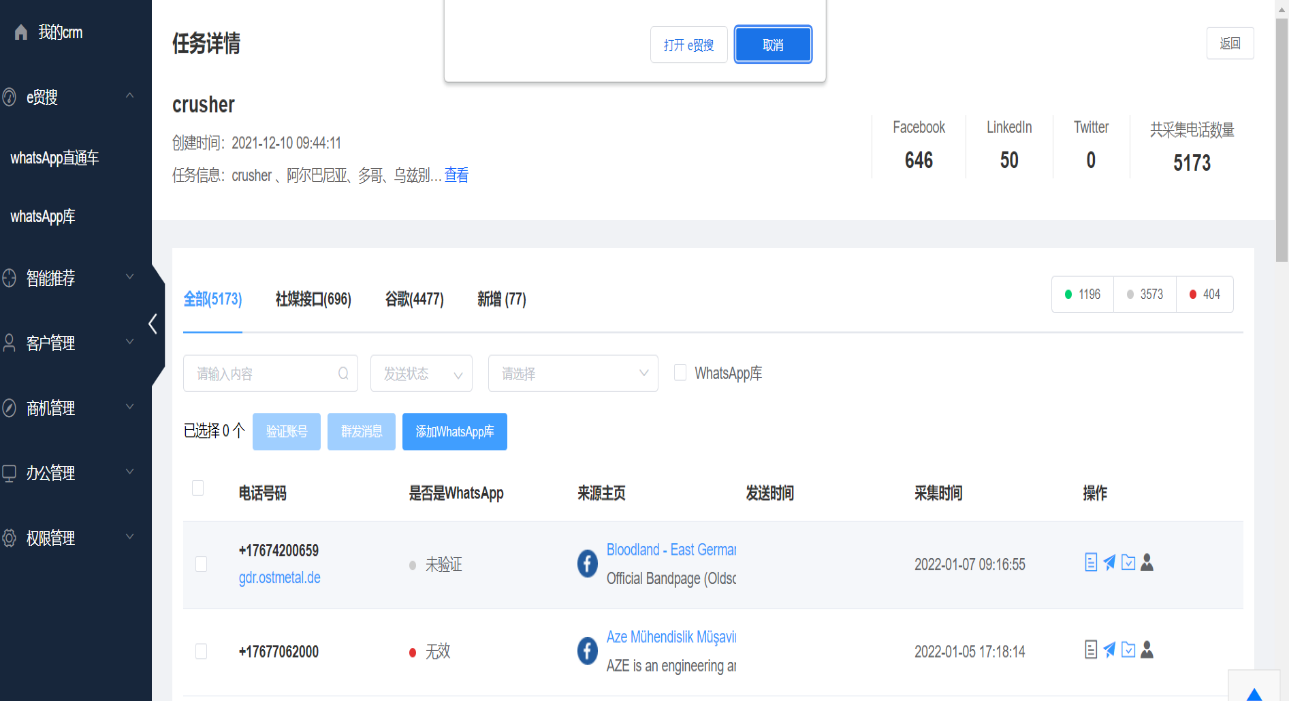Click the Facebook 646 count stat
The height and width of the screenshot is (701, 1289).
point(919,145)
